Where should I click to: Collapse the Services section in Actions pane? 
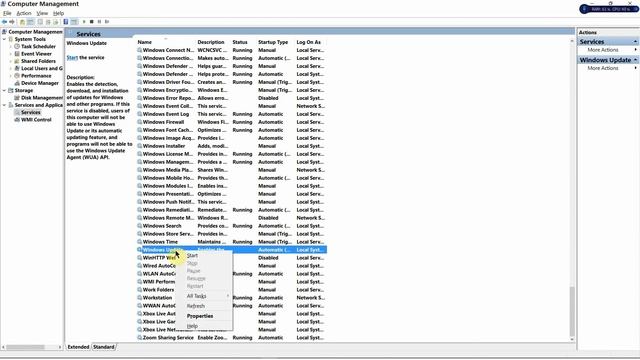[x=635, y=42]
